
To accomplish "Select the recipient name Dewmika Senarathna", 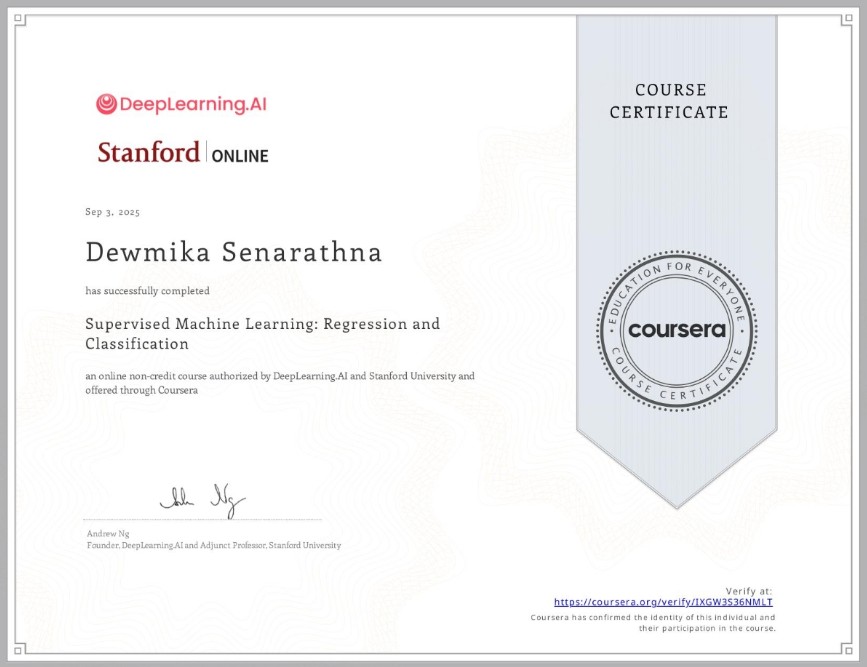I will [234, 253].
